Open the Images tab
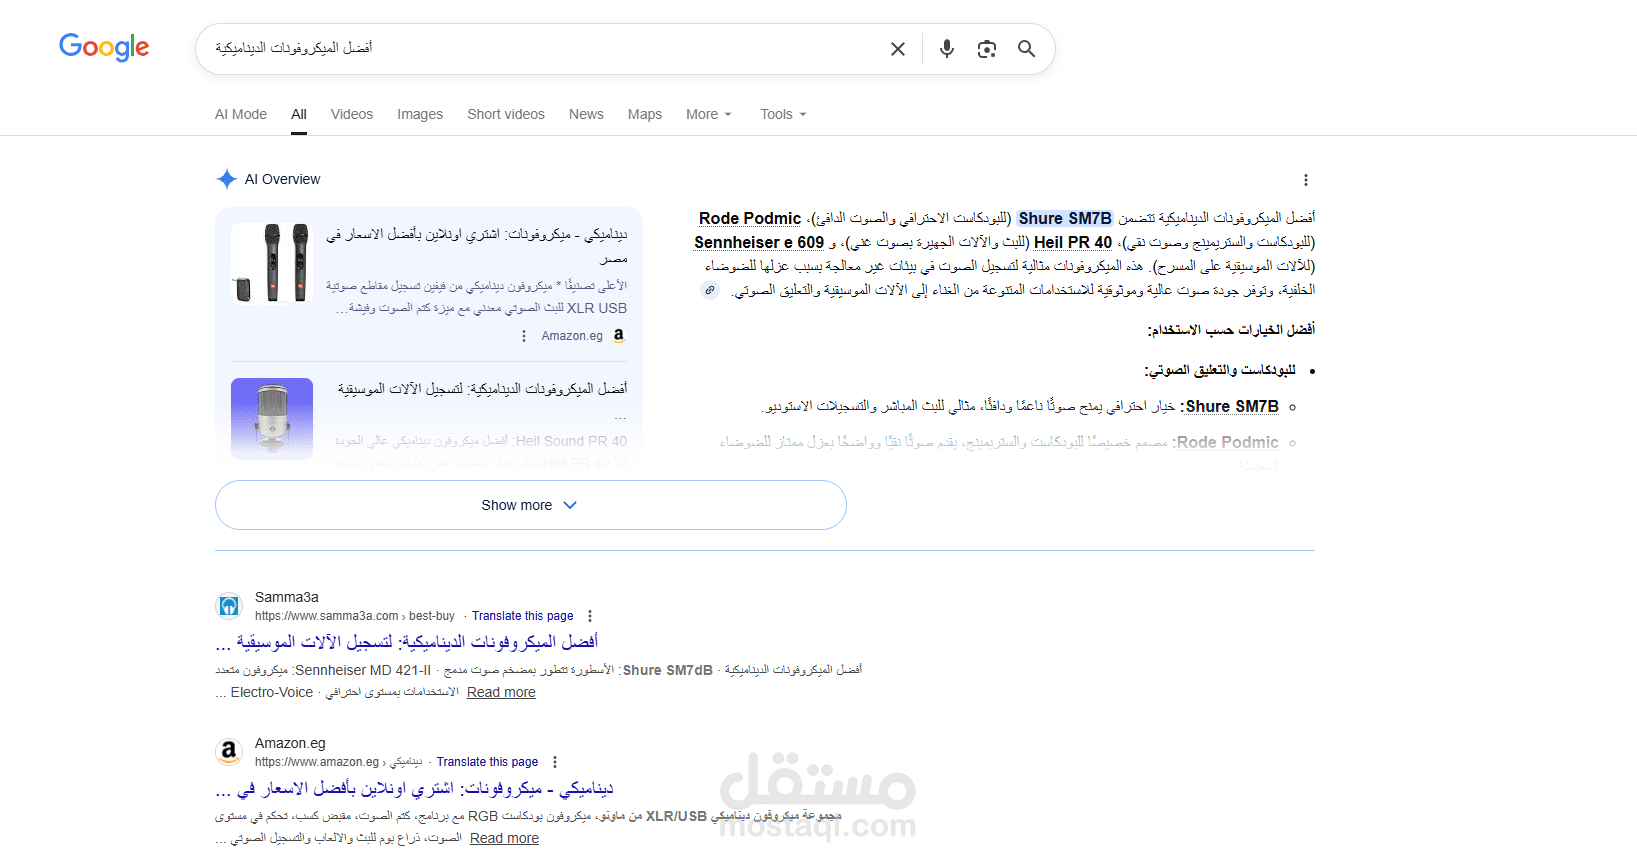The height and width of the screenshot is (860, 1637). click(x=420, y=114)
